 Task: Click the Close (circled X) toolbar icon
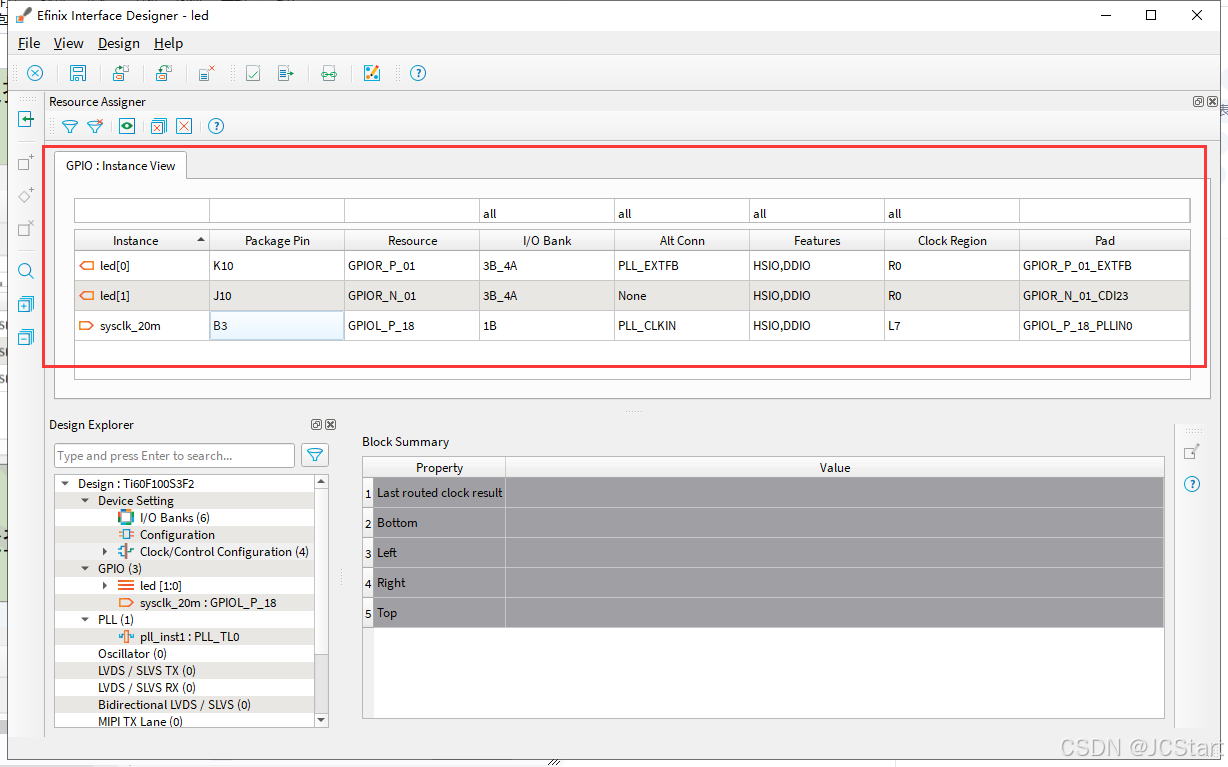[x=35, y=73]
